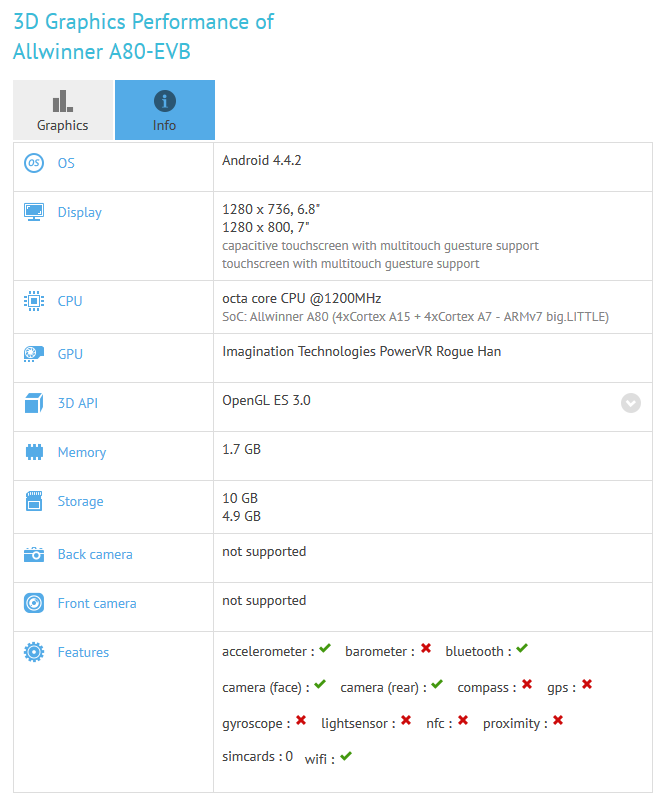The image size is (666, 803).
Task: Click the simcards : 0 text
Action: (x=258, y=757)
